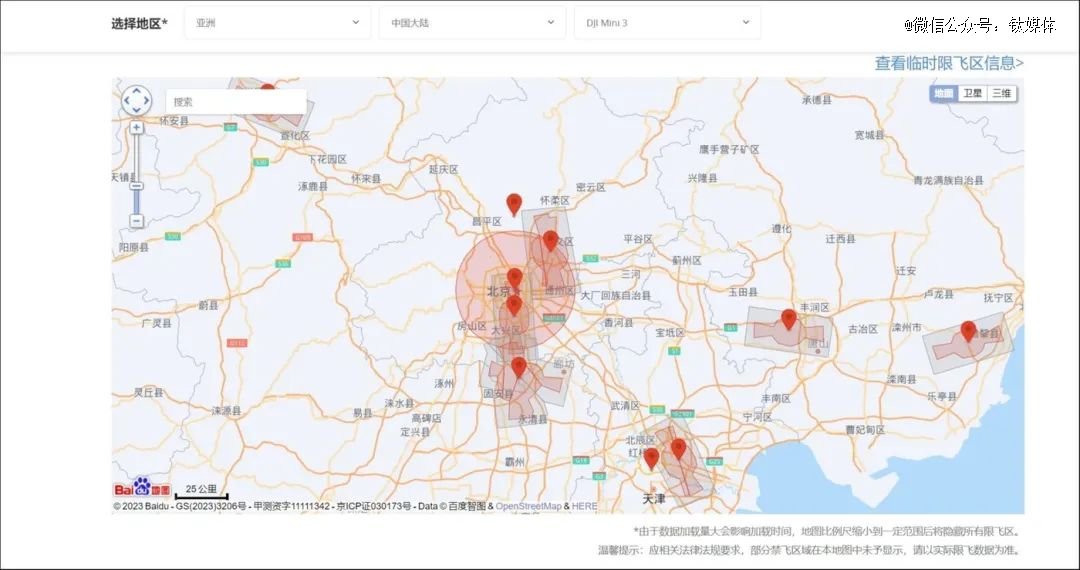
Task: Click the 宝坻区 map label
Action: coord(669,332)
